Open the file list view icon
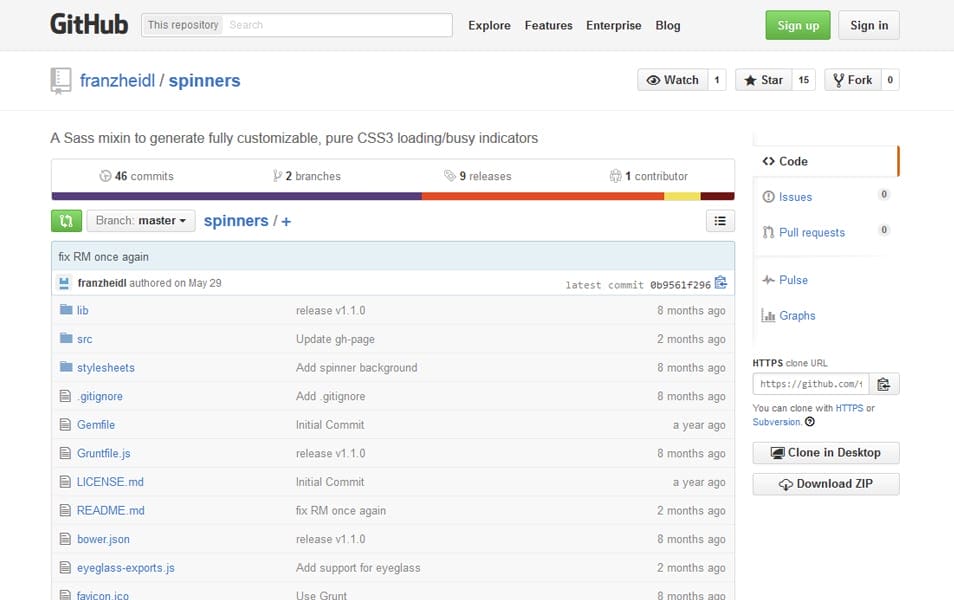Screen dimensions: 954x600 pos(720,220)
